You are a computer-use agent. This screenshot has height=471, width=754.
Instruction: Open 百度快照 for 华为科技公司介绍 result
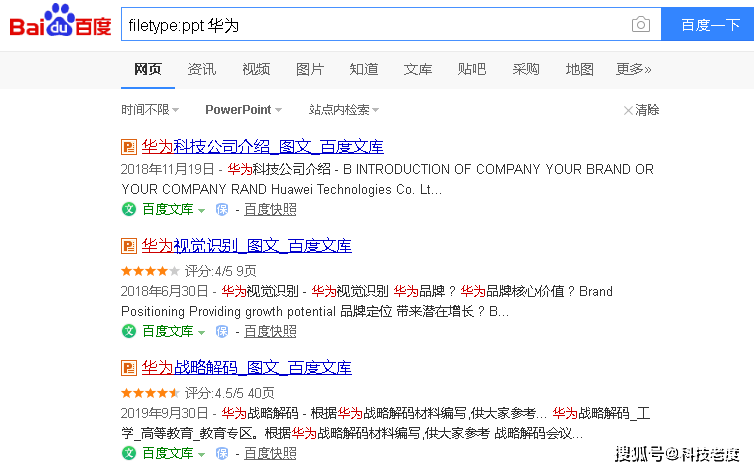click(x=270, y=210)
